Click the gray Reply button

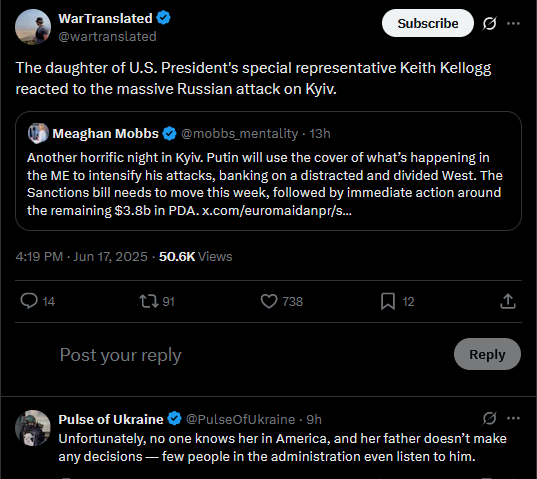tap(487, 354)
